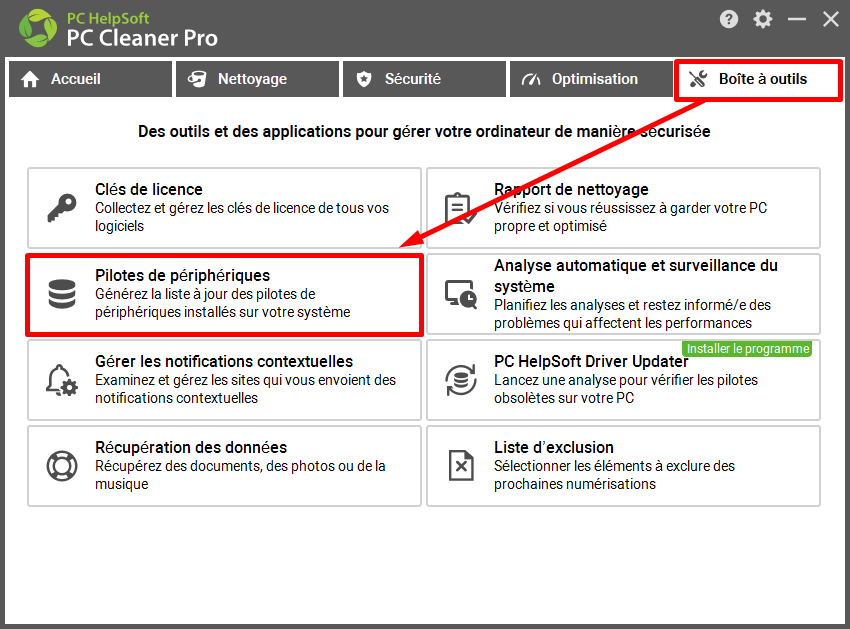
Task: Switch to the Nettoyage tab
Action: tap(257, 79)
